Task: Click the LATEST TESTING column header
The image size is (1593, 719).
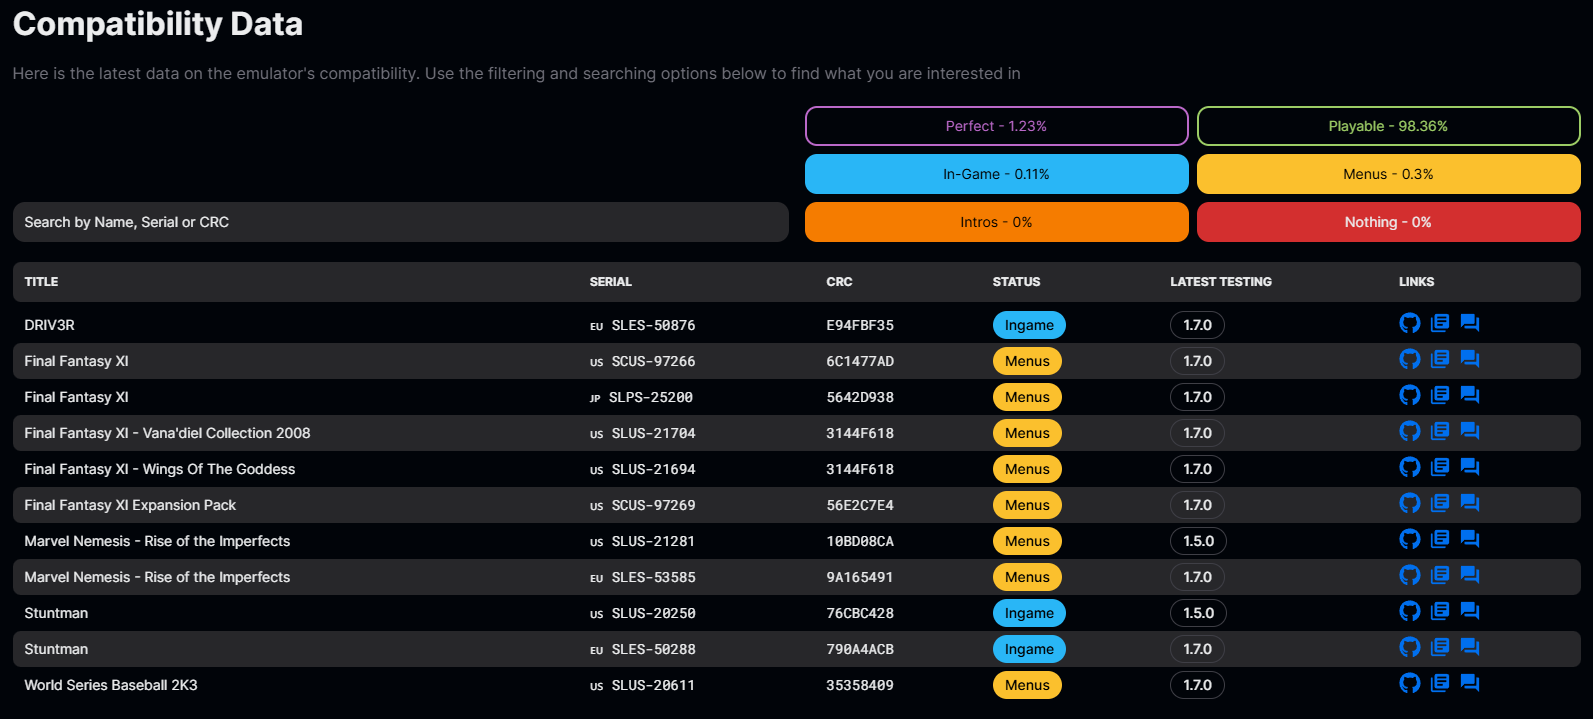Action: point(1221,282)
